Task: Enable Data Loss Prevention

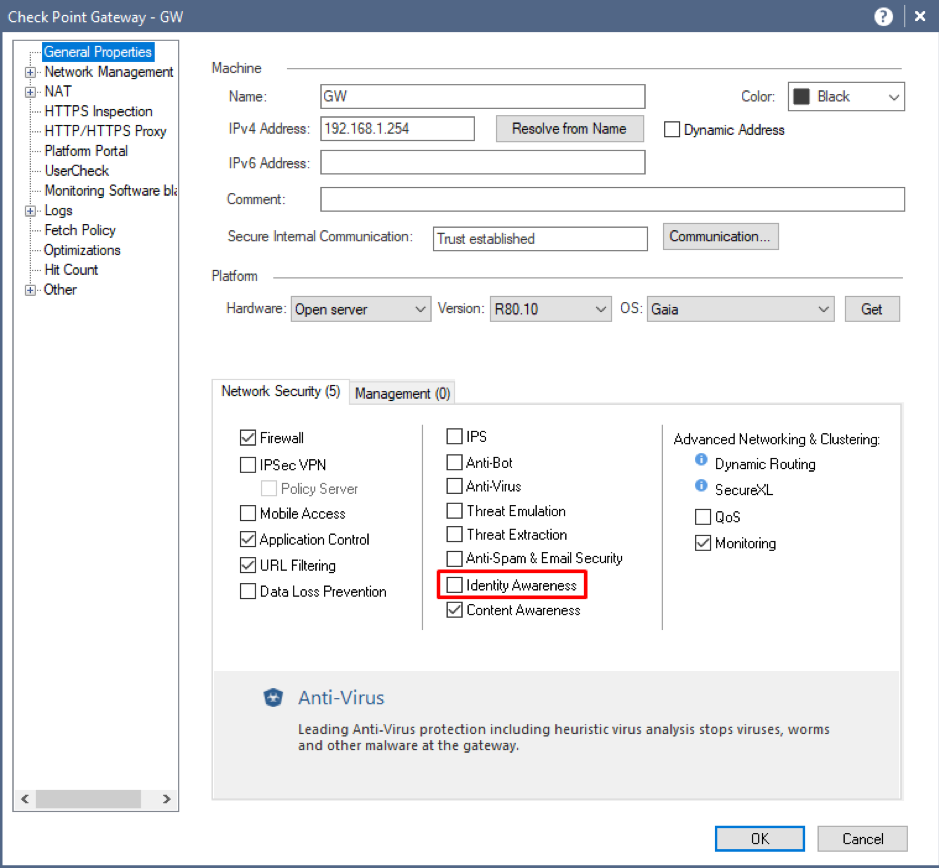Action: coord(247,591)
